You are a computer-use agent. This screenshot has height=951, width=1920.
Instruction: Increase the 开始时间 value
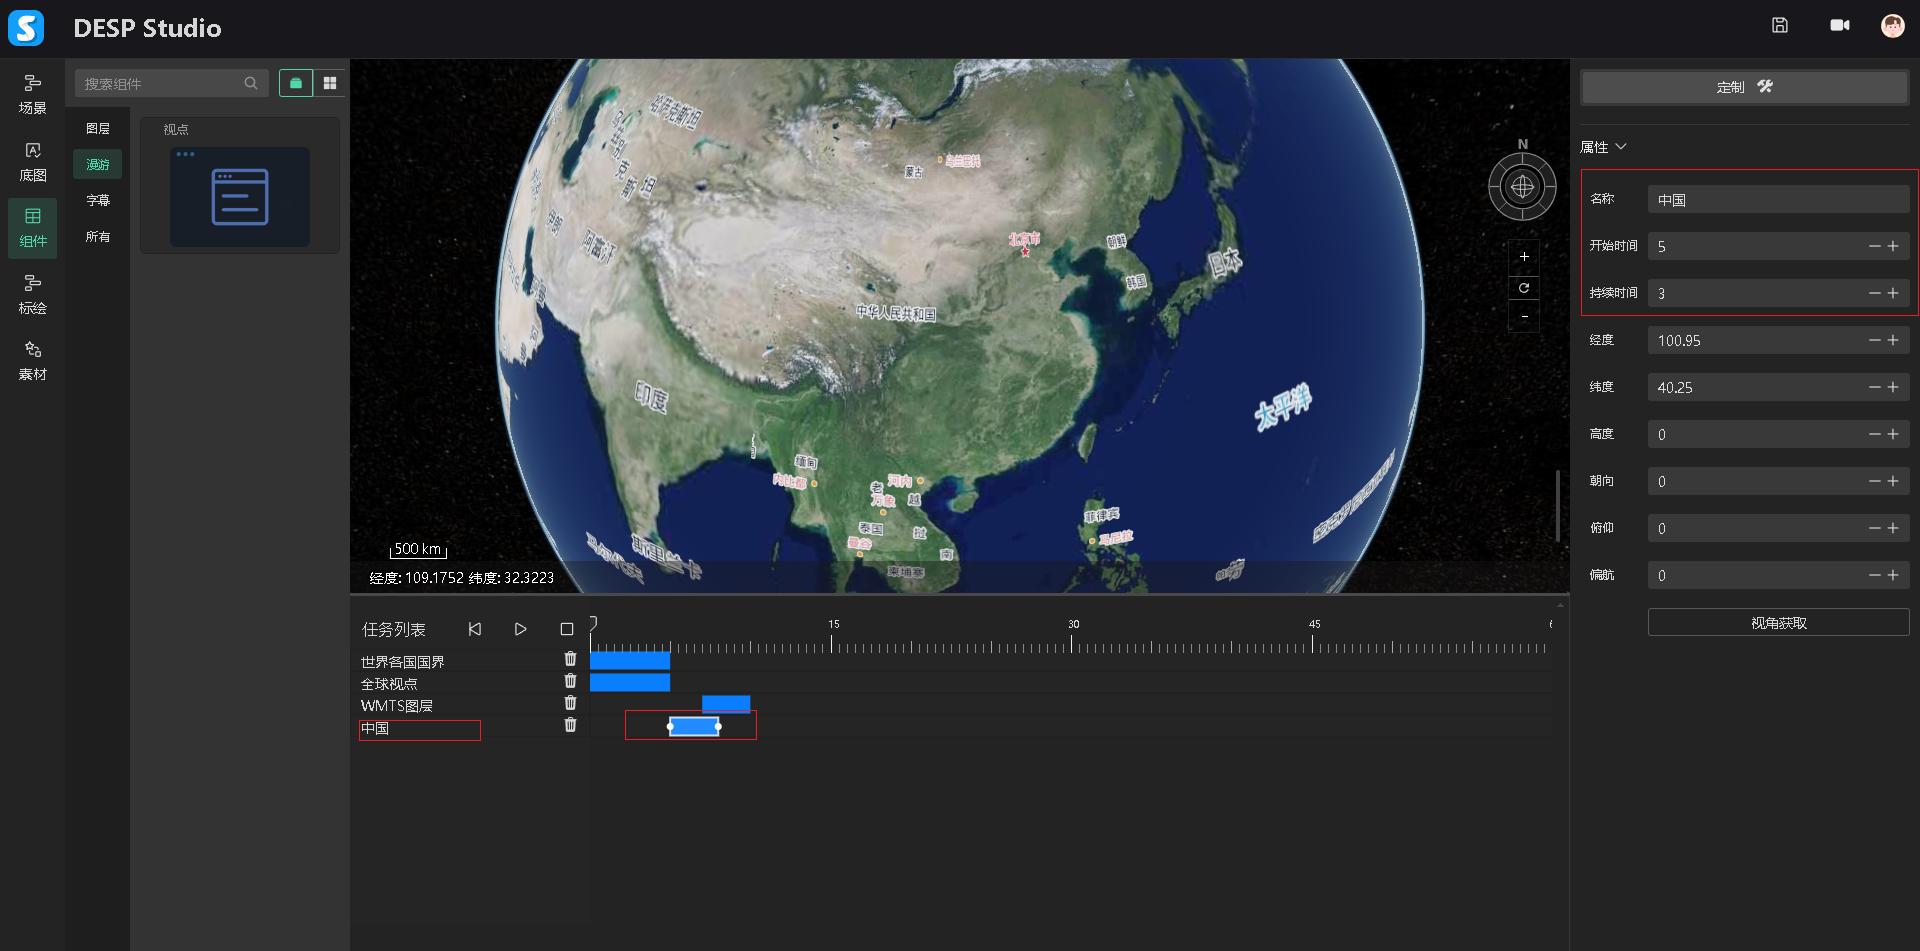tap(1893, 246)
